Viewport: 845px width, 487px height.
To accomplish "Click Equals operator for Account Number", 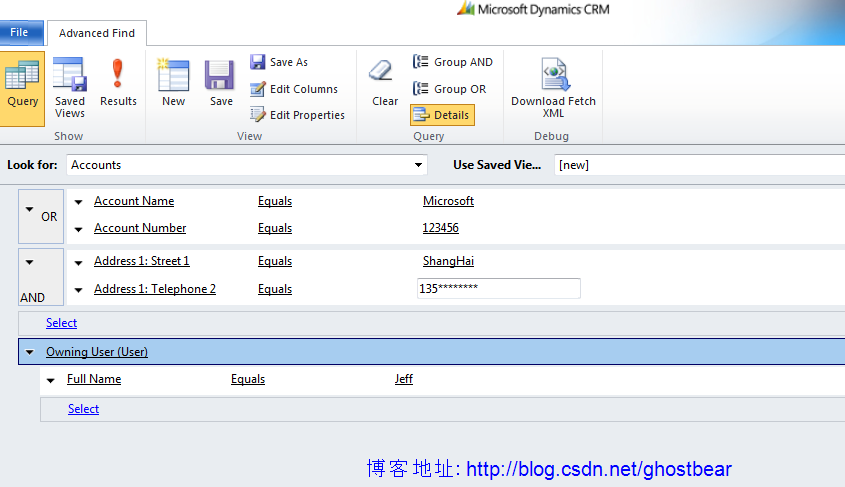I will [275, 228].
